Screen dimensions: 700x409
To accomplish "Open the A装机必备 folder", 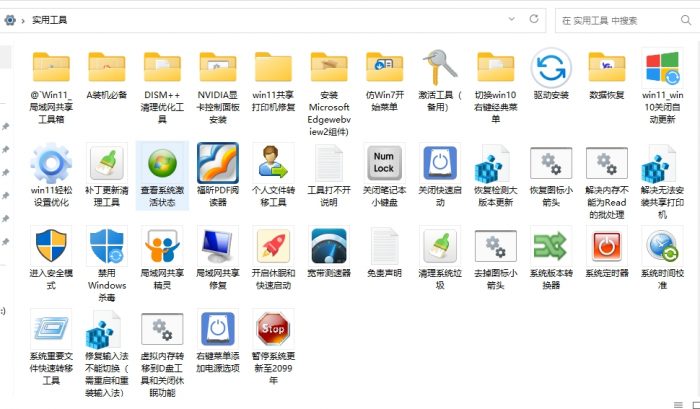I will pos(107,67).
